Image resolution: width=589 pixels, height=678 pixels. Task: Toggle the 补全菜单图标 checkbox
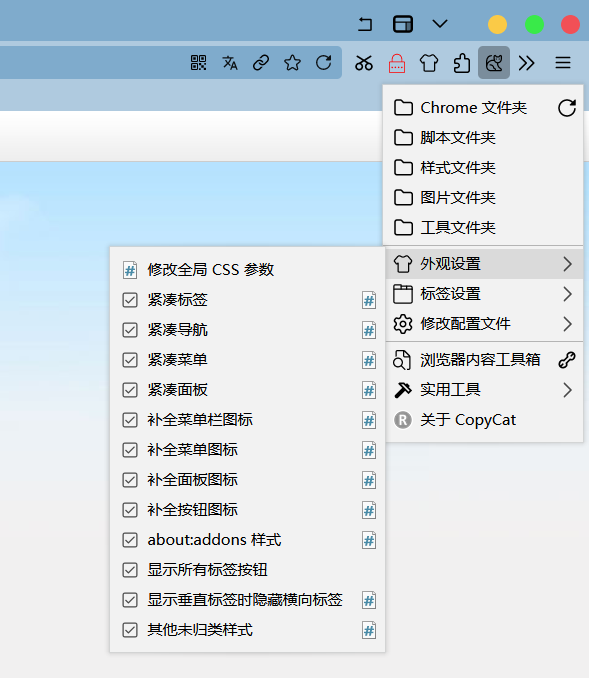coord(130,450)
